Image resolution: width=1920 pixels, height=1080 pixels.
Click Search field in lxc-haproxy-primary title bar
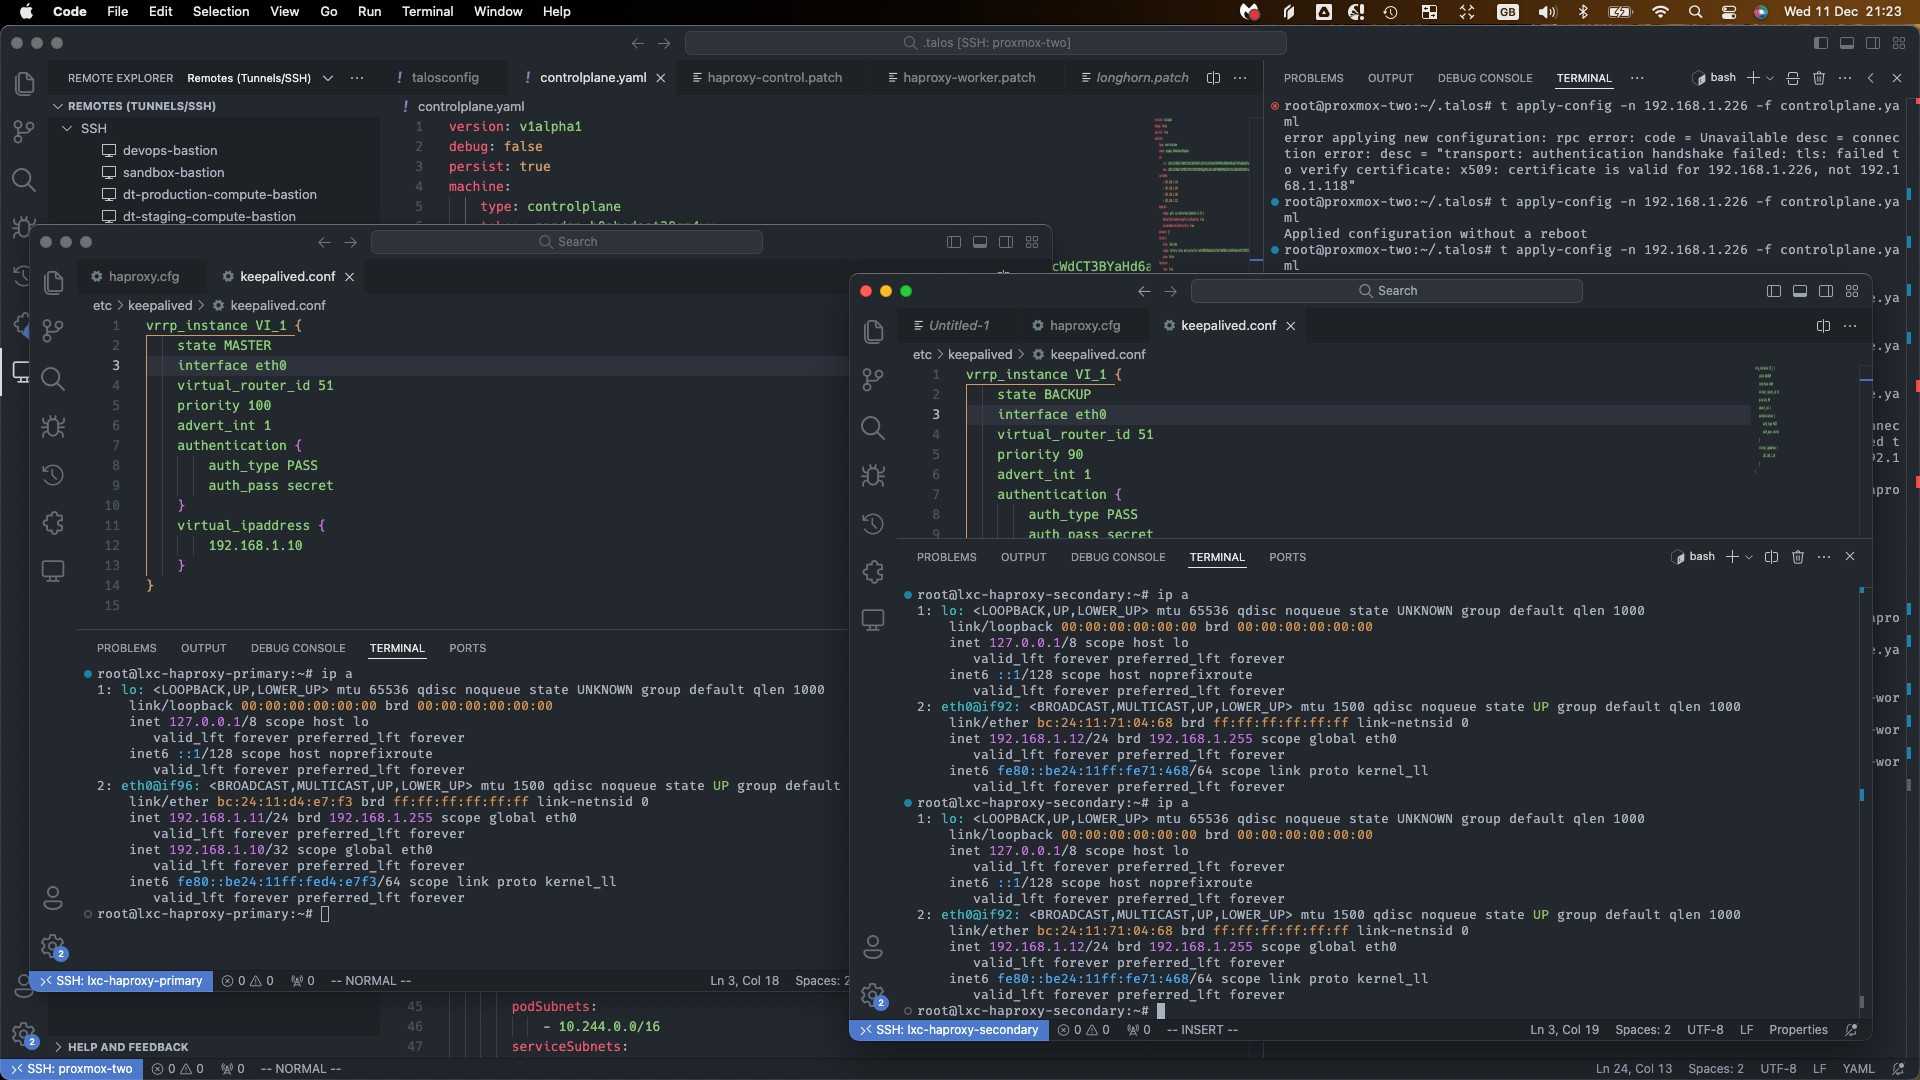[566, 242]
